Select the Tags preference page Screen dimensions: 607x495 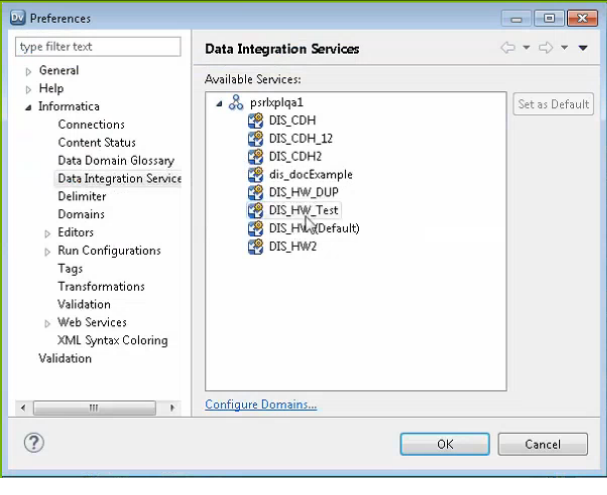click(70, 269)
